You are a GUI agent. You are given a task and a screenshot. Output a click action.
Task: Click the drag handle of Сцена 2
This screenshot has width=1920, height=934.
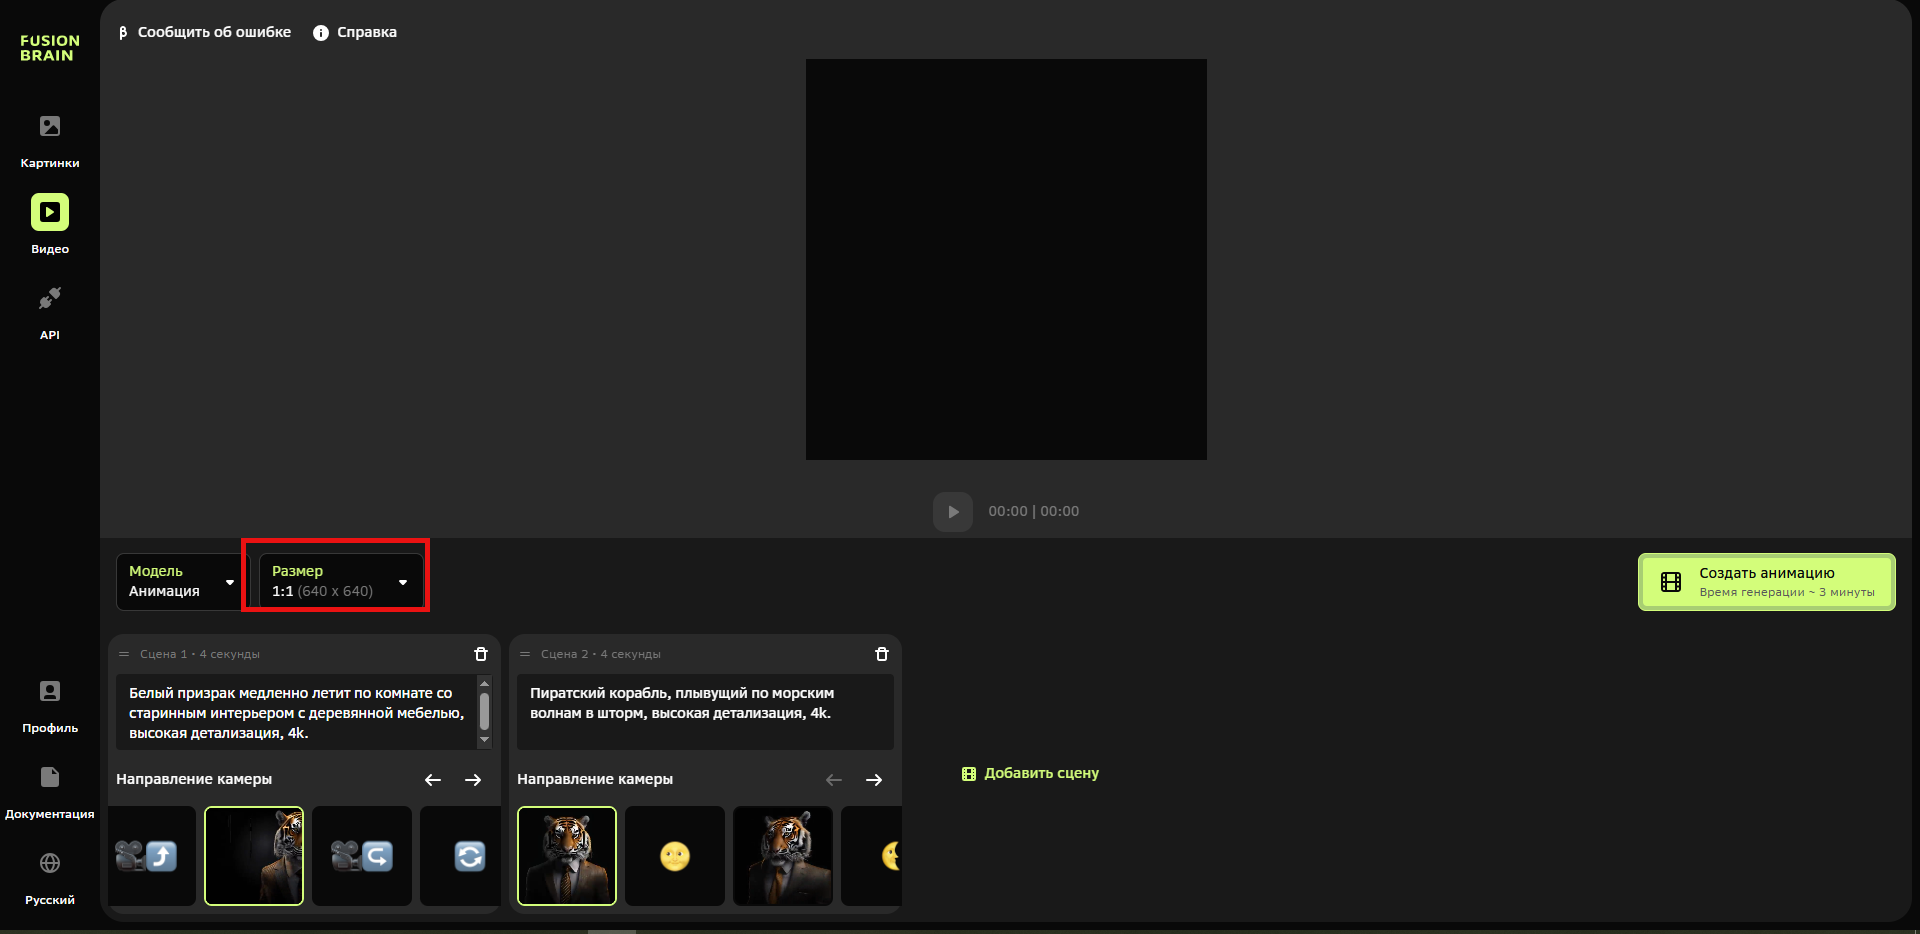(525, 654)
